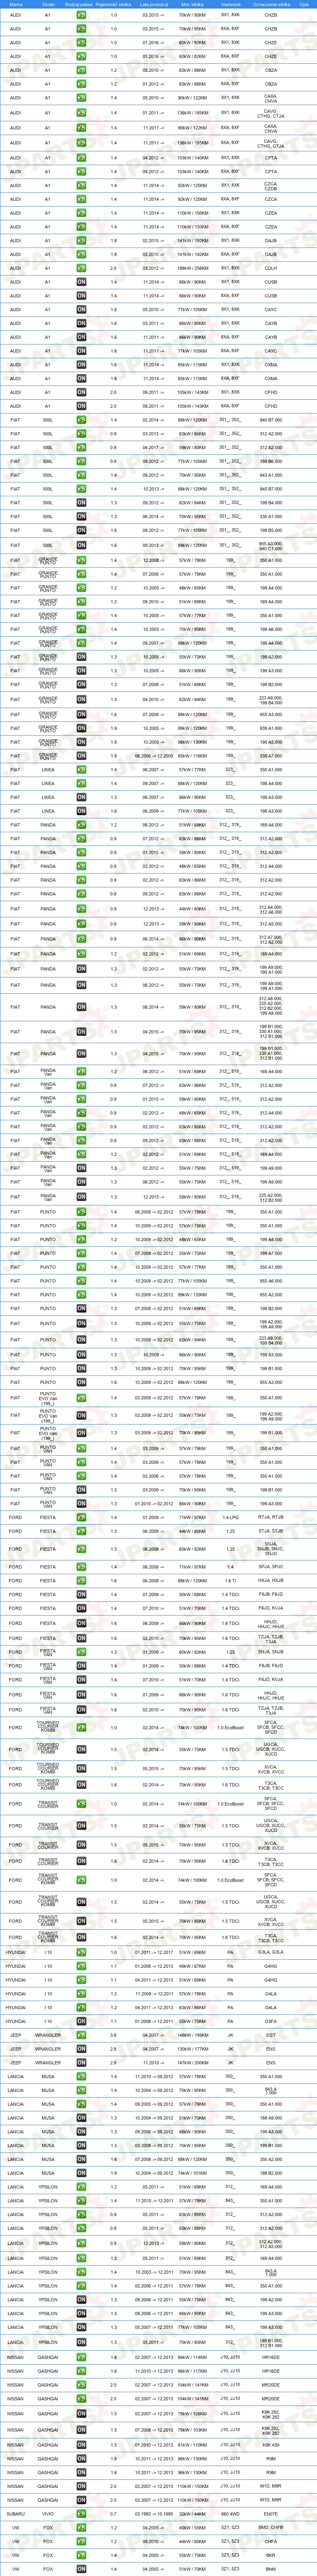Click the petrol icon in HYUNDAI i10 G3LA row
This screenshot has height=2576, width=317.
[x=82, y=1951]
